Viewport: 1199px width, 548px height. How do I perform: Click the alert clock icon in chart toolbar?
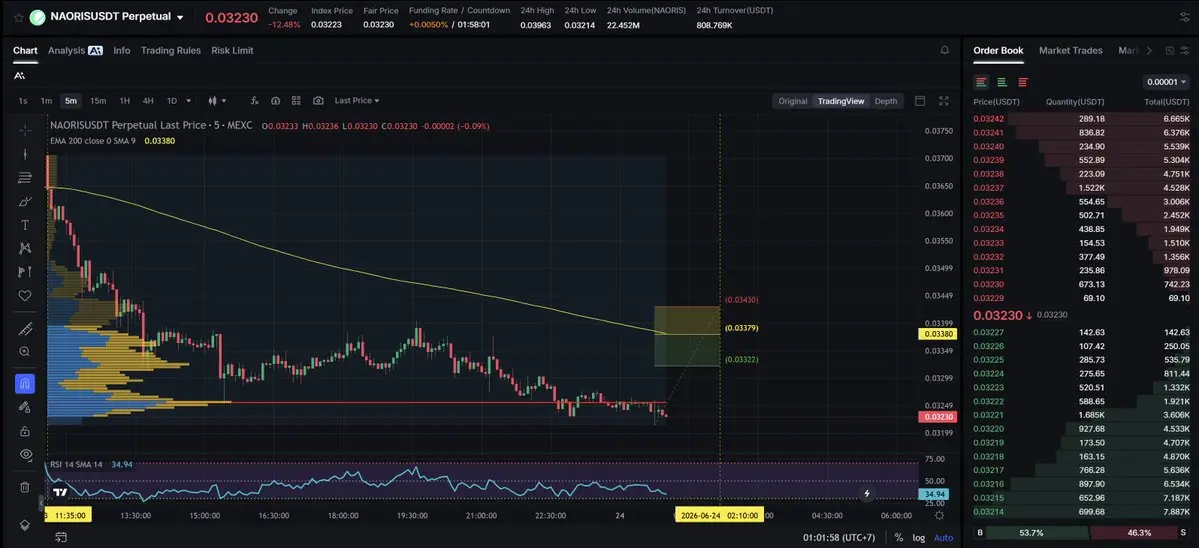[x=275, y=101]
